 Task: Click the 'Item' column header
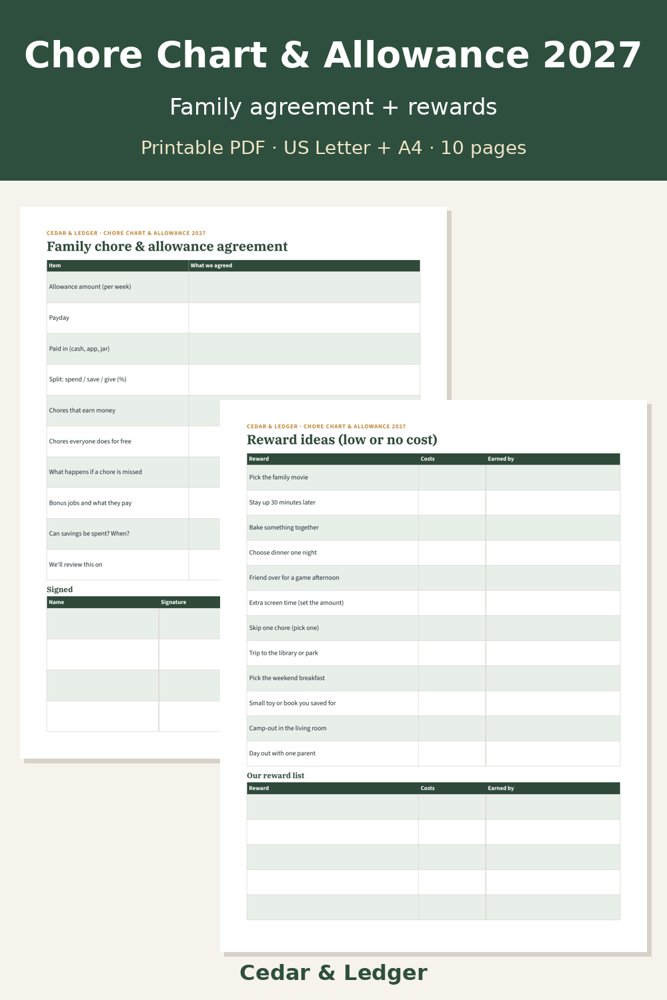tap(55, 265)
